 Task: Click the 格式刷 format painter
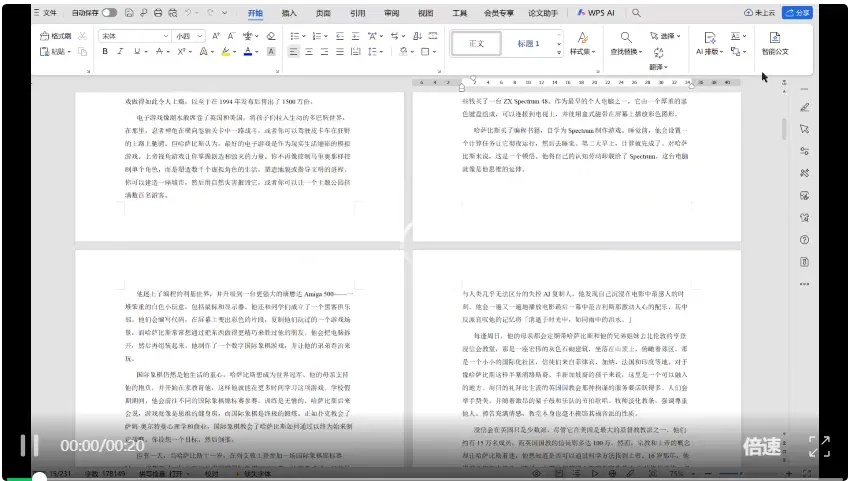(56, 36)
